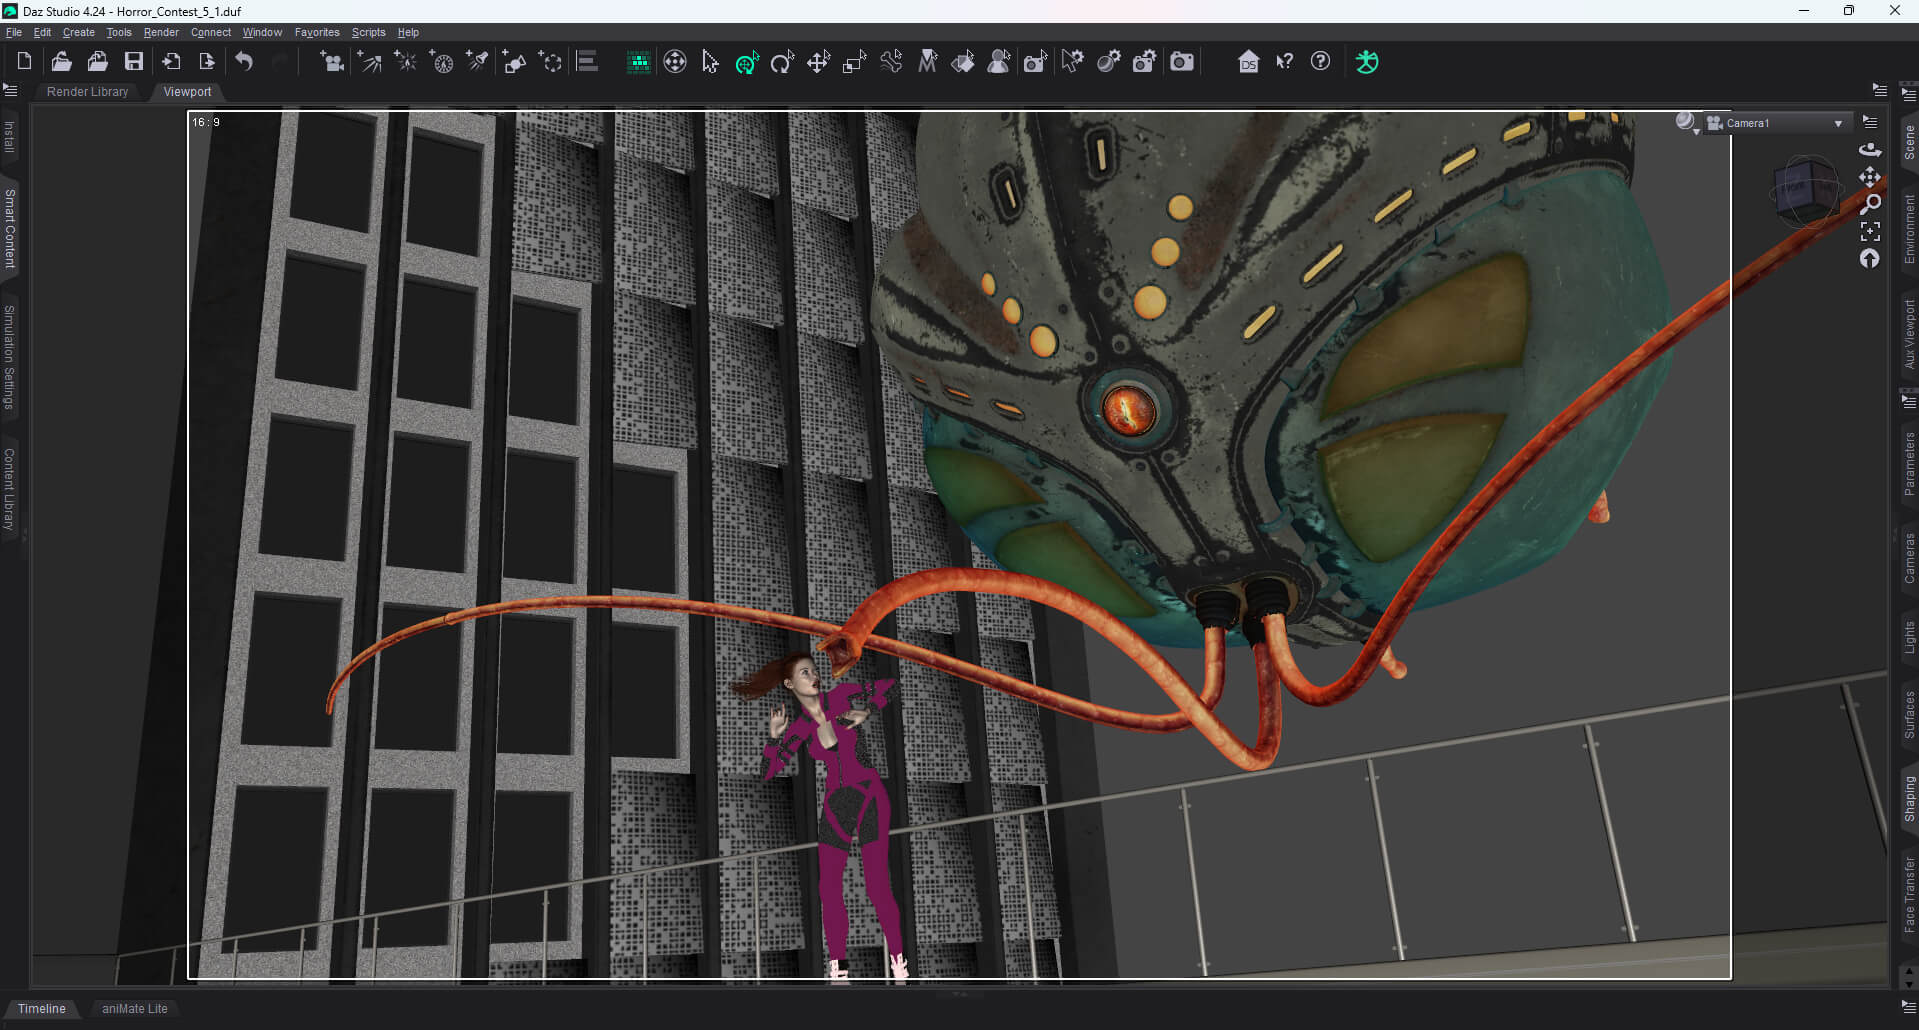Screen dimensions: 1919x1030
Task: Open the aniMate Lite tab
Action: 135,1008
